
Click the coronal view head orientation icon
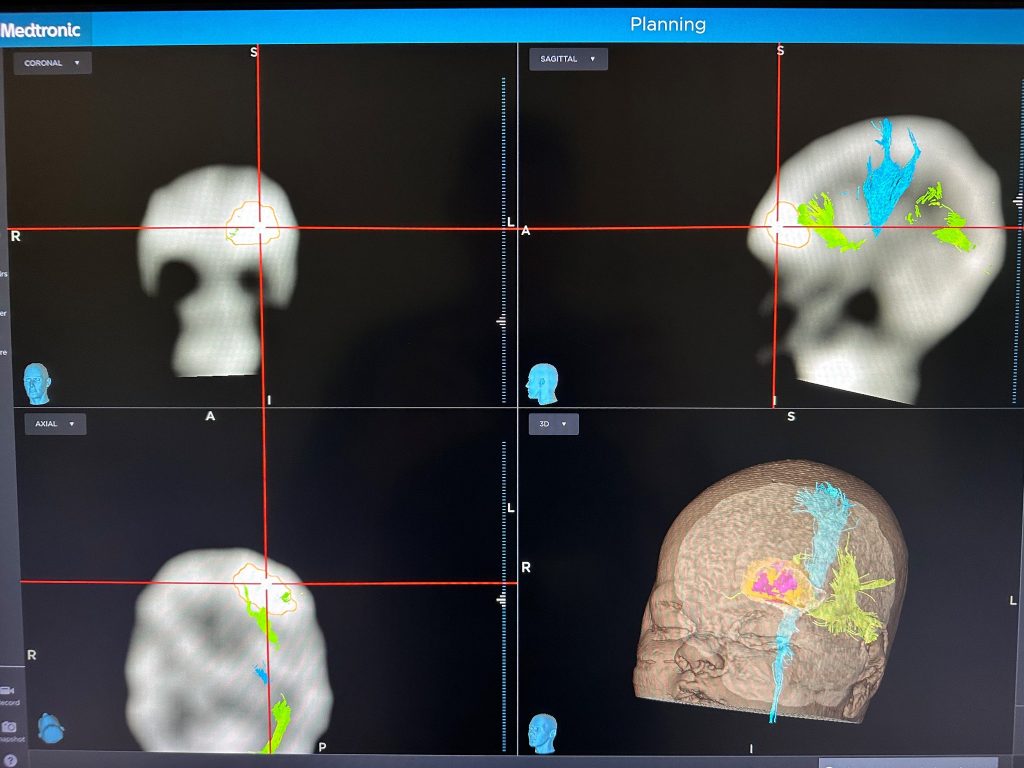coord(37,383)
